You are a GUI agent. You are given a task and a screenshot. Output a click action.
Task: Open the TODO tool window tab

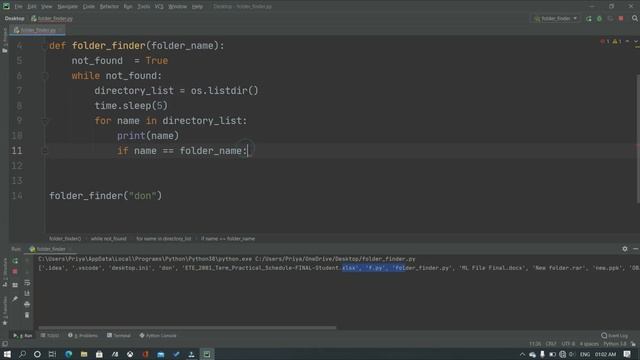[x=50, y=336]
